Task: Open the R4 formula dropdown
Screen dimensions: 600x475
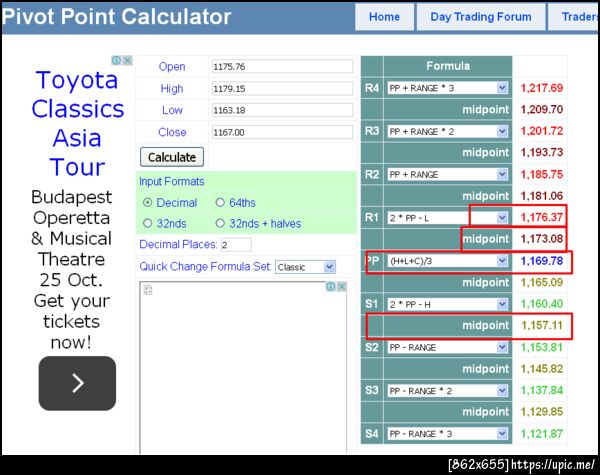Action: 448,88
